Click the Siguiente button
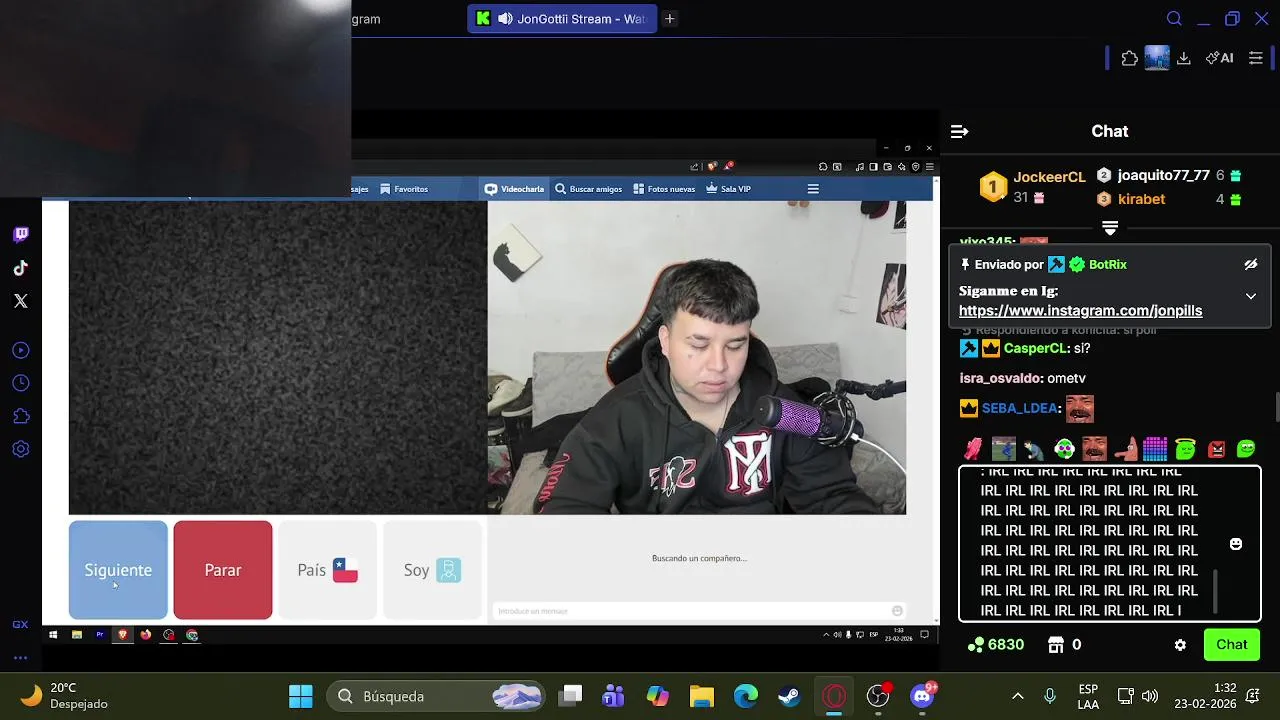Viewport: 1280px width, 720px height. coord(118,570)
